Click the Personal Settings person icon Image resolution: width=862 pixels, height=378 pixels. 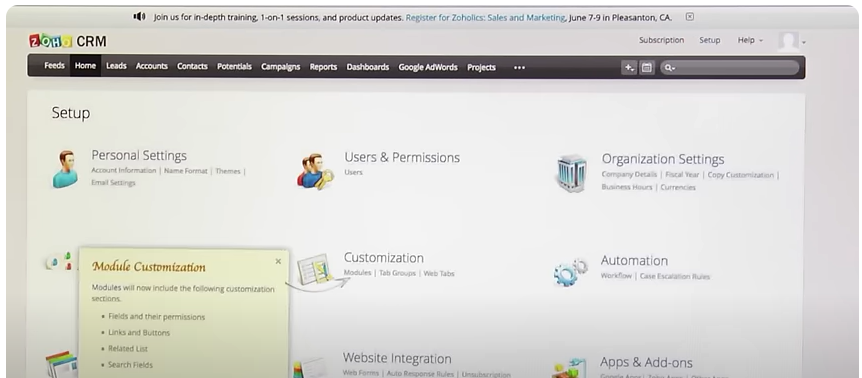[x=65, y=169]
